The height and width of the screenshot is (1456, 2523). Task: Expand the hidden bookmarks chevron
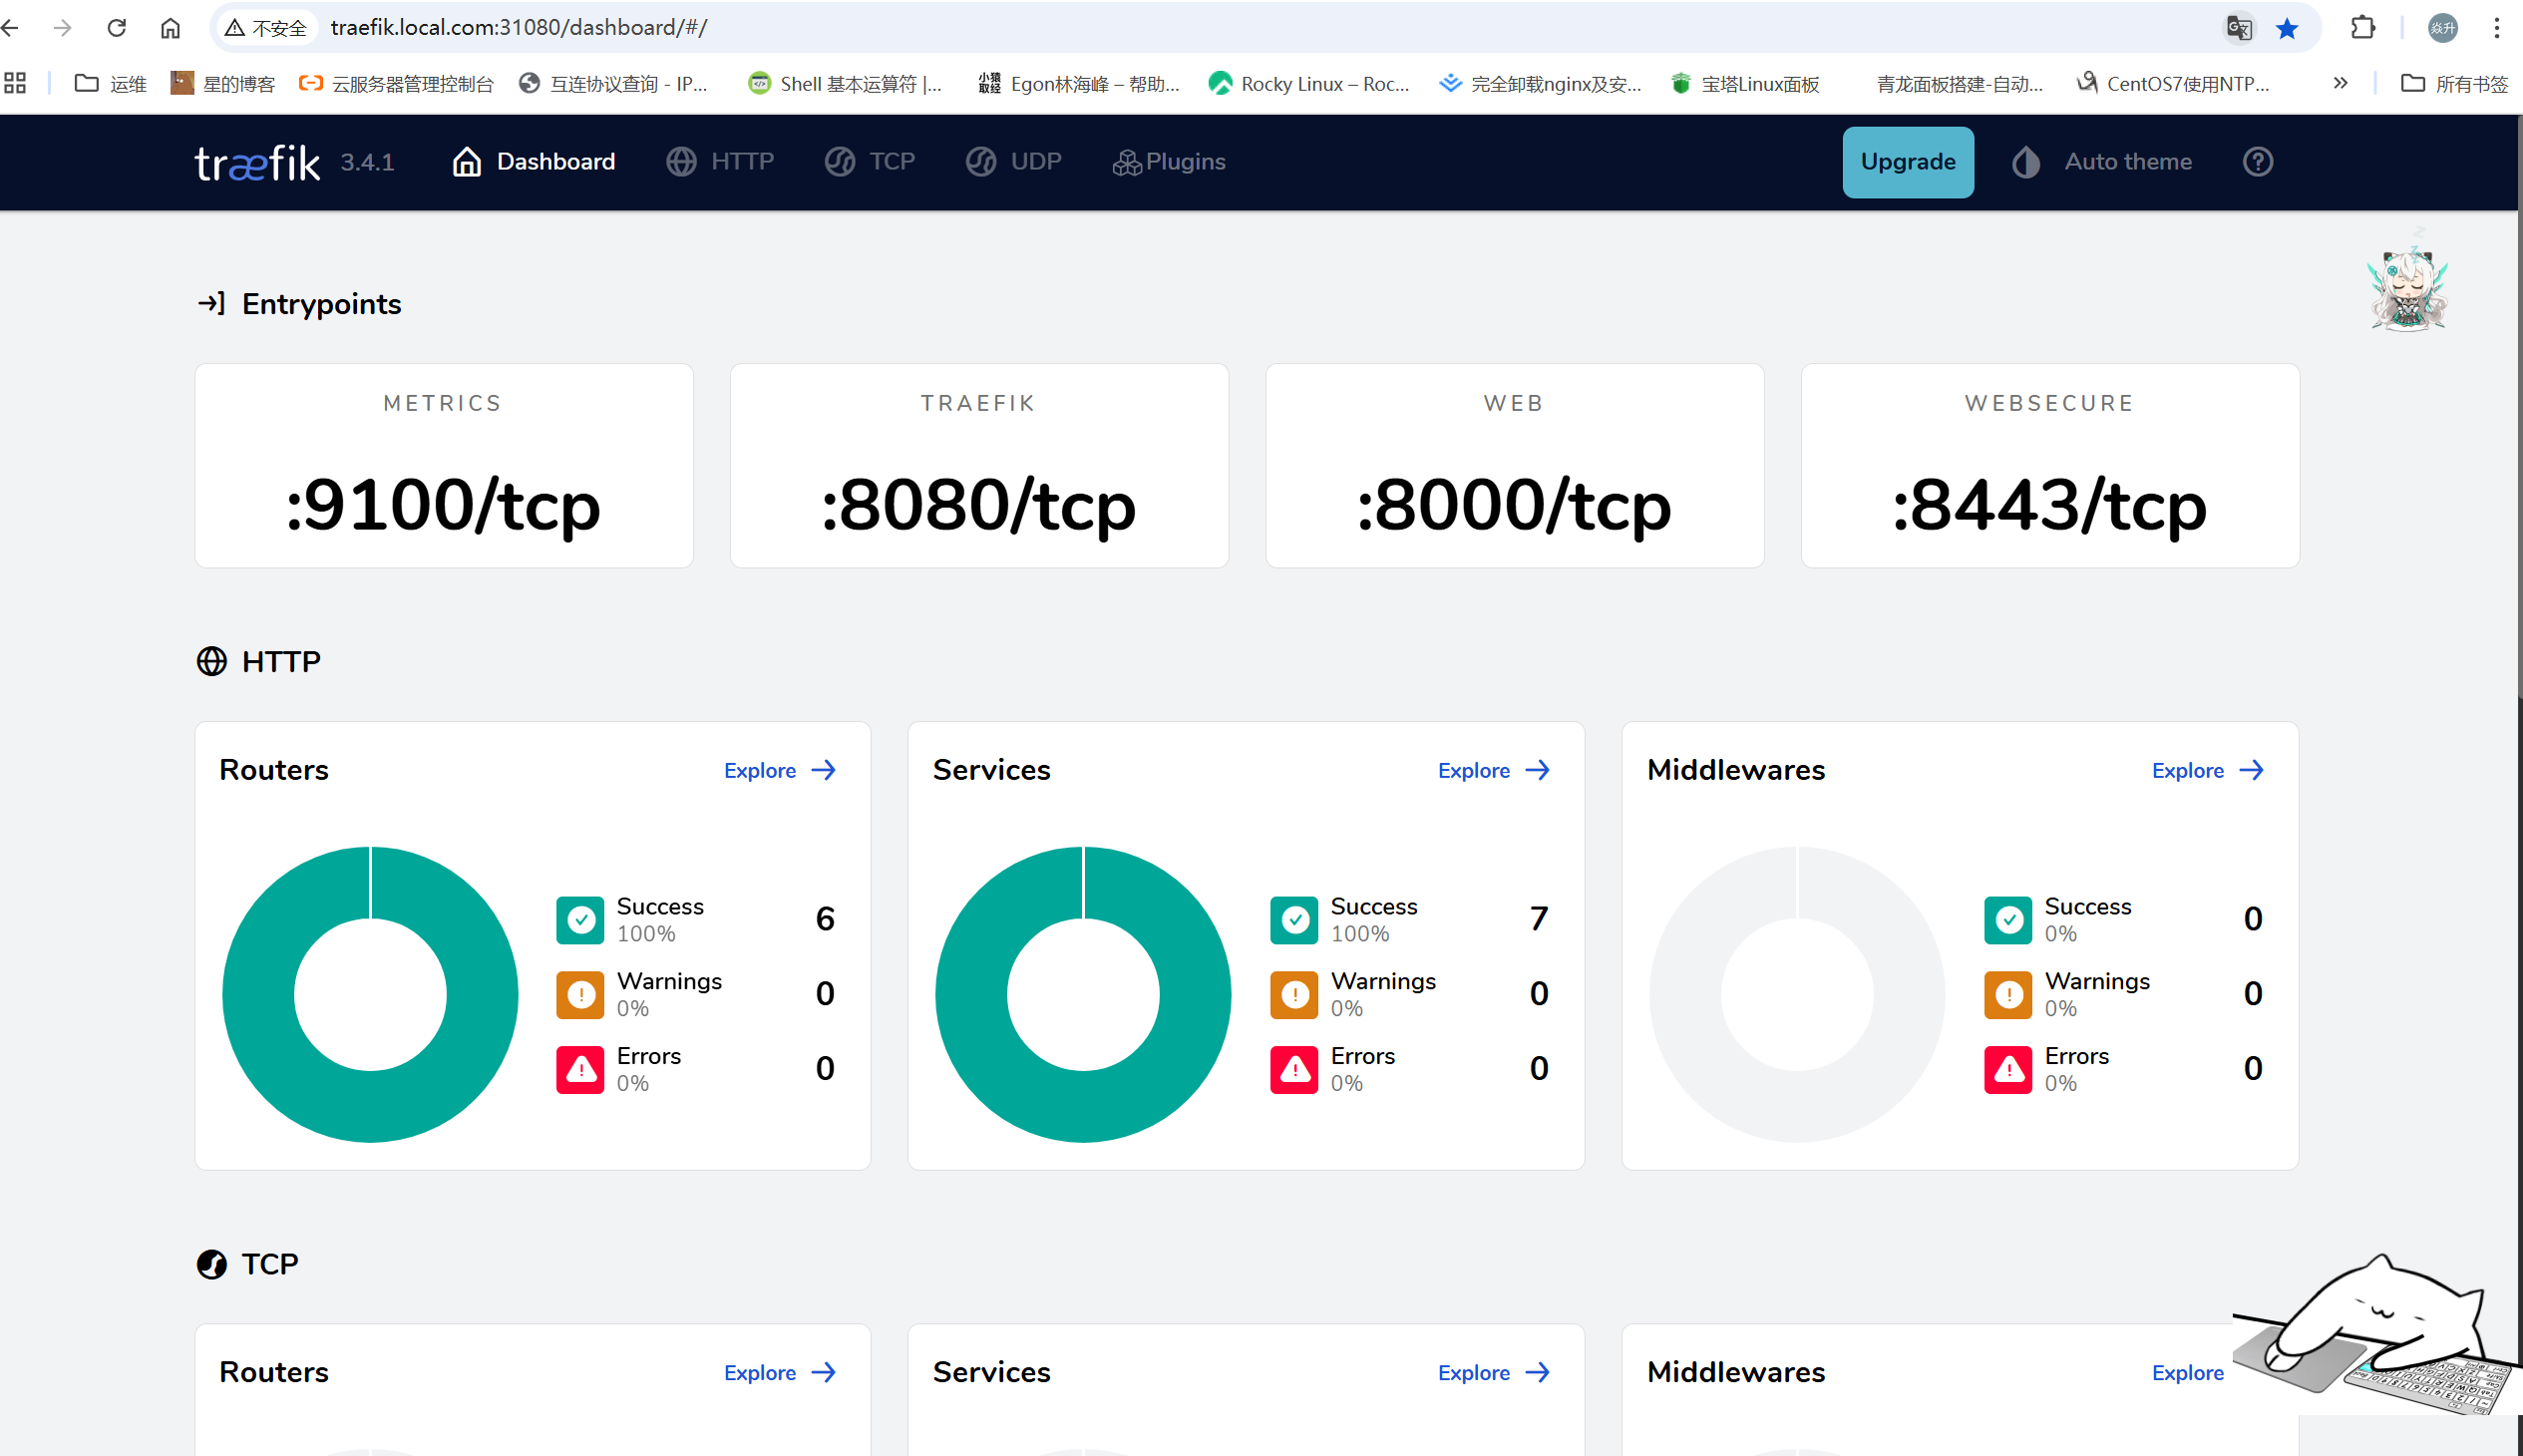2340,84
